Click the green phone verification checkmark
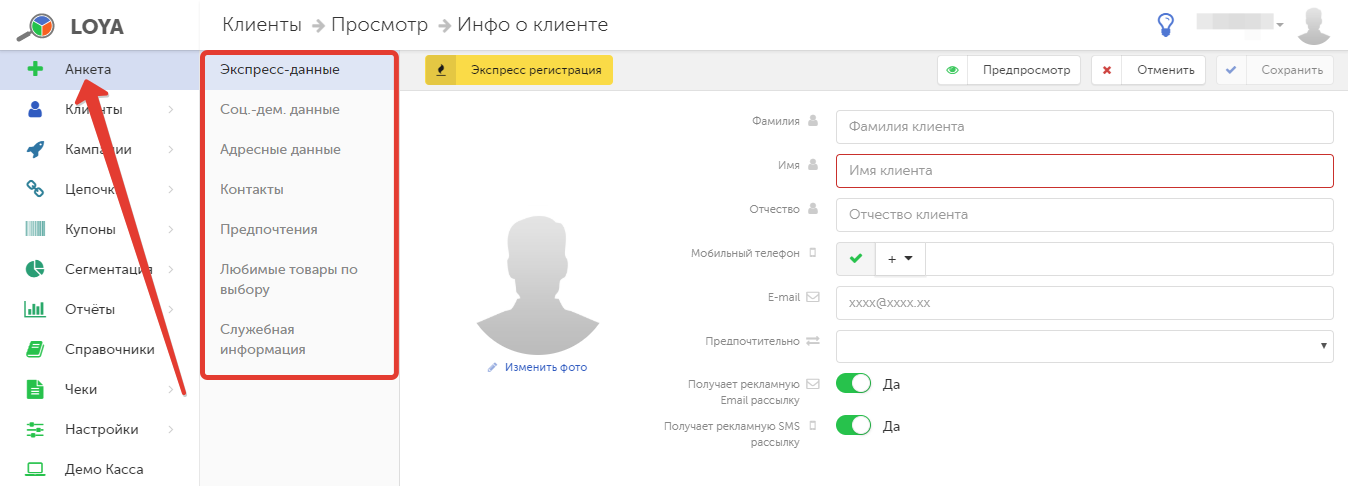The height and width of the screenshot is (486, 1348). coord(855,259)
